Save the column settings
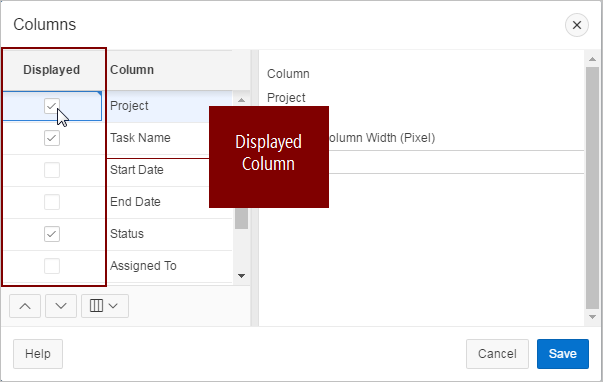 [x=563, y=354]
